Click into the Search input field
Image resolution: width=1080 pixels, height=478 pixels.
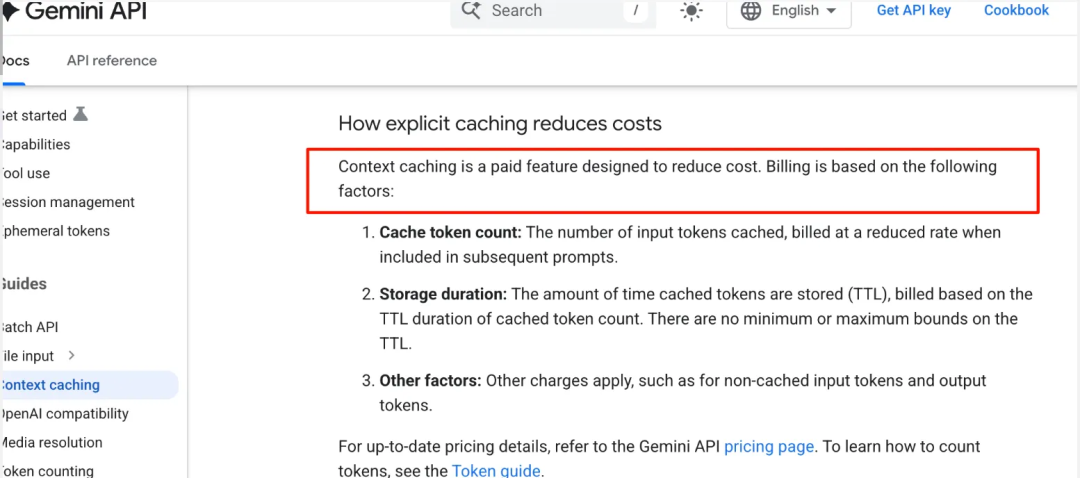tap(550, 11)
